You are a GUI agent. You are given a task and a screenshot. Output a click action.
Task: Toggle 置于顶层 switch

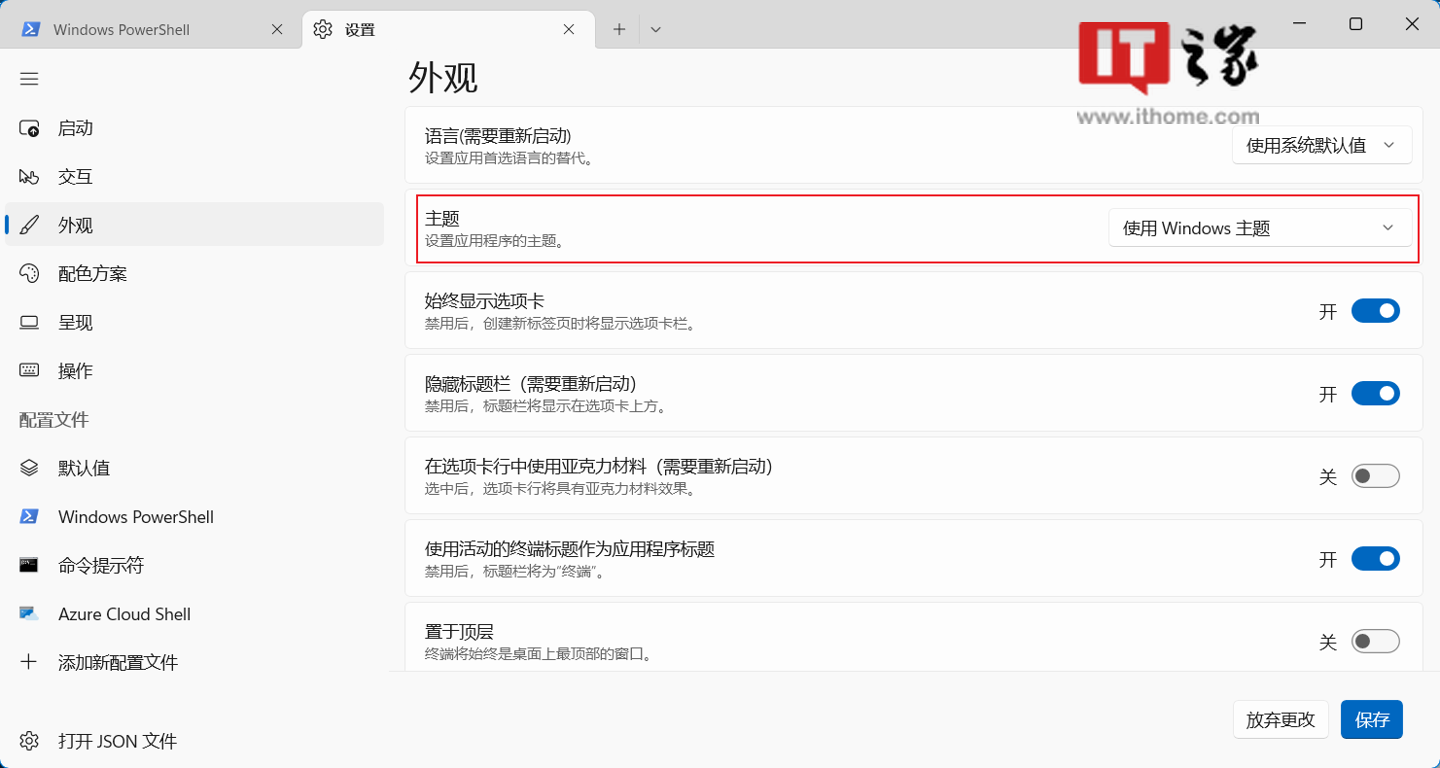[1375, 641]
